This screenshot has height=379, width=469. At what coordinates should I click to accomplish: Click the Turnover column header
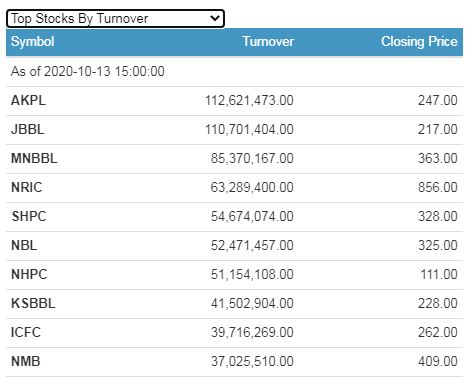pos(268,42)
